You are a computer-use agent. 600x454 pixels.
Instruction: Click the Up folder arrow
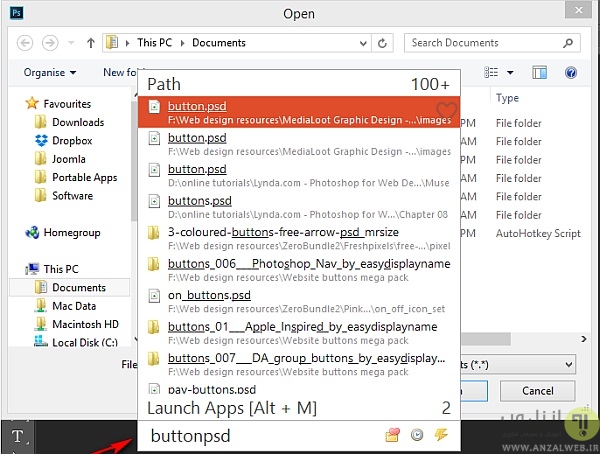click(x=91, y=43)
